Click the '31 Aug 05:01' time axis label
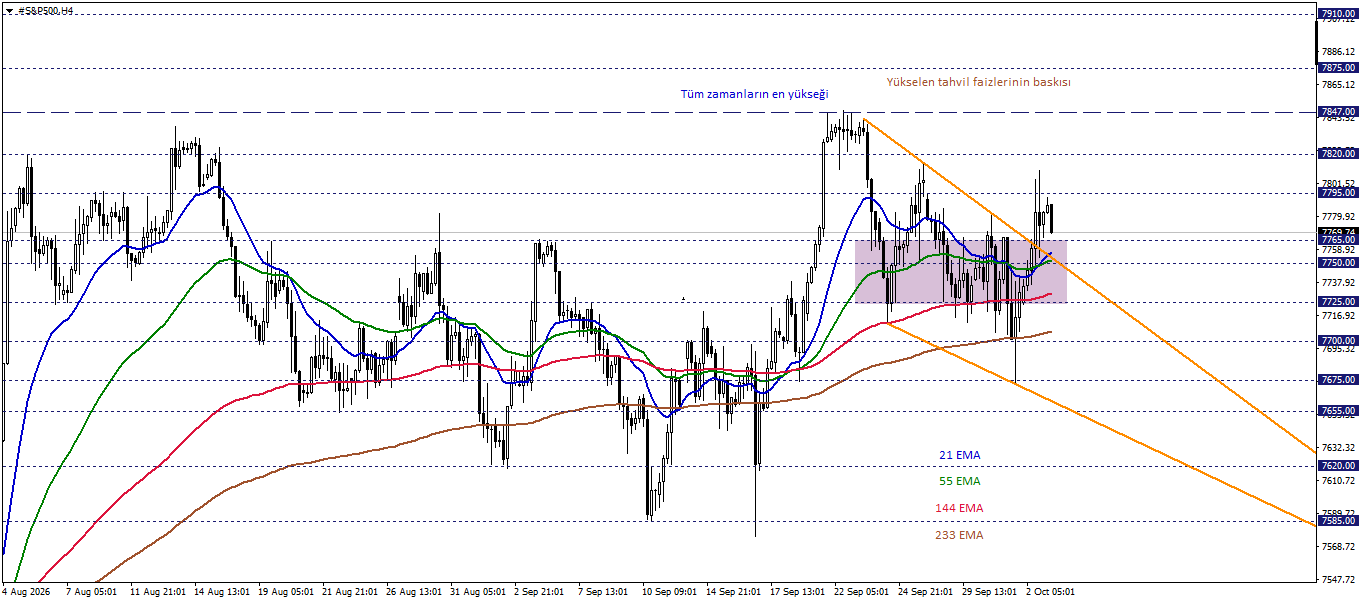 (478, 591)
